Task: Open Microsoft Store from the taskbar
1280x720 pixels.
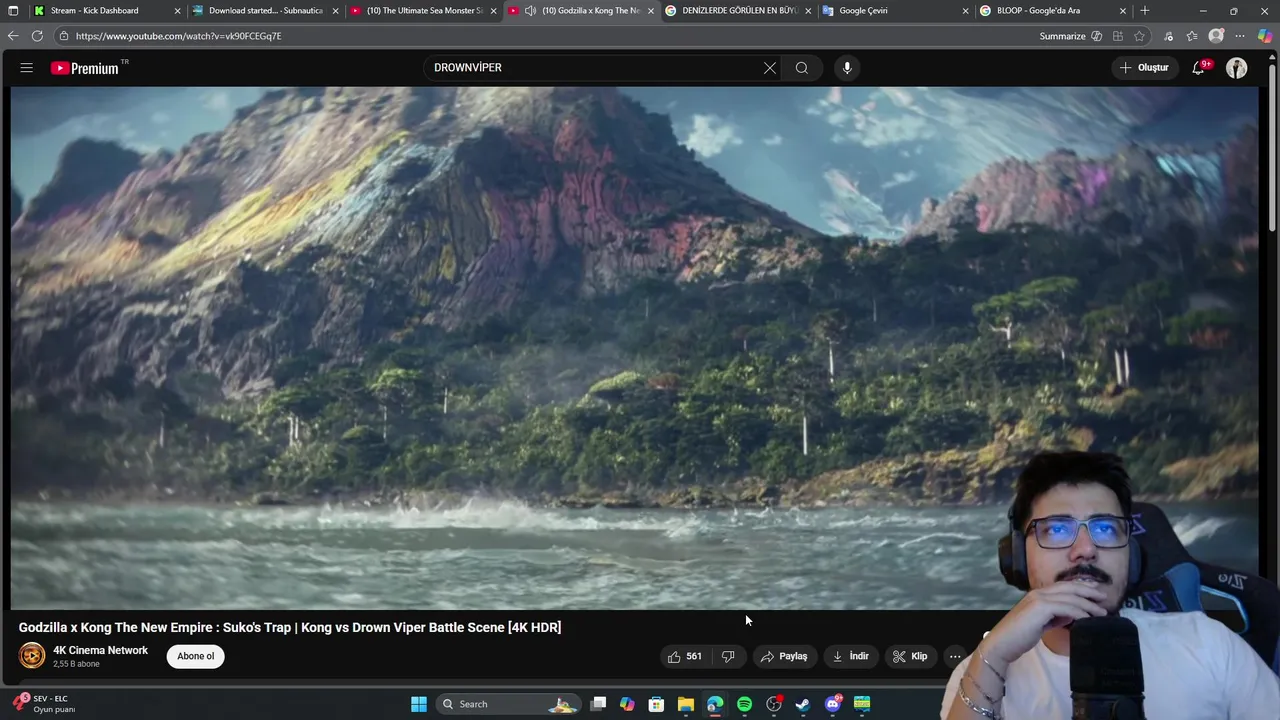Action: (x=657, y=704)
